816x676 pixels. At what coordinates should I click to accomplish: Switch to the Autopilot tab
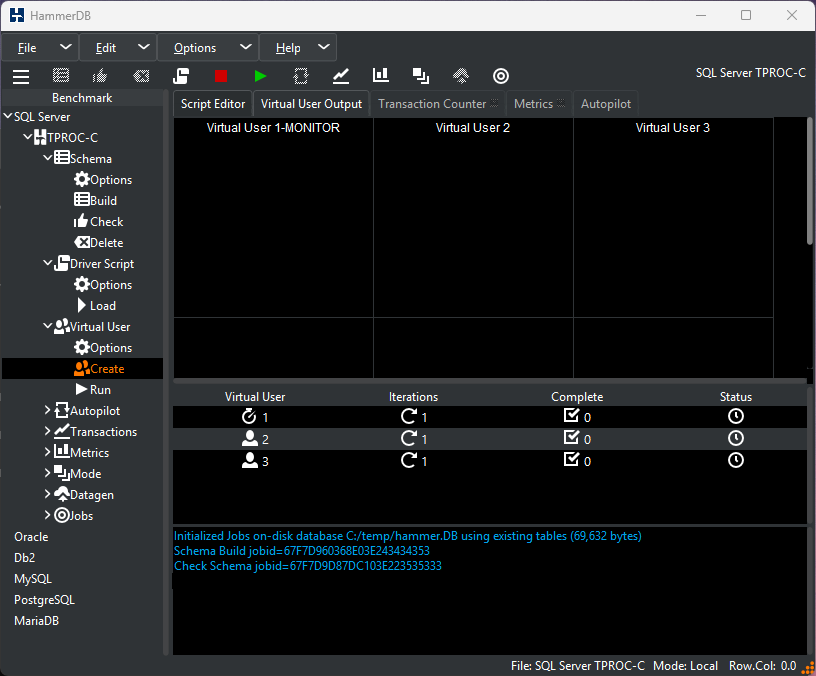coord(606,104)
